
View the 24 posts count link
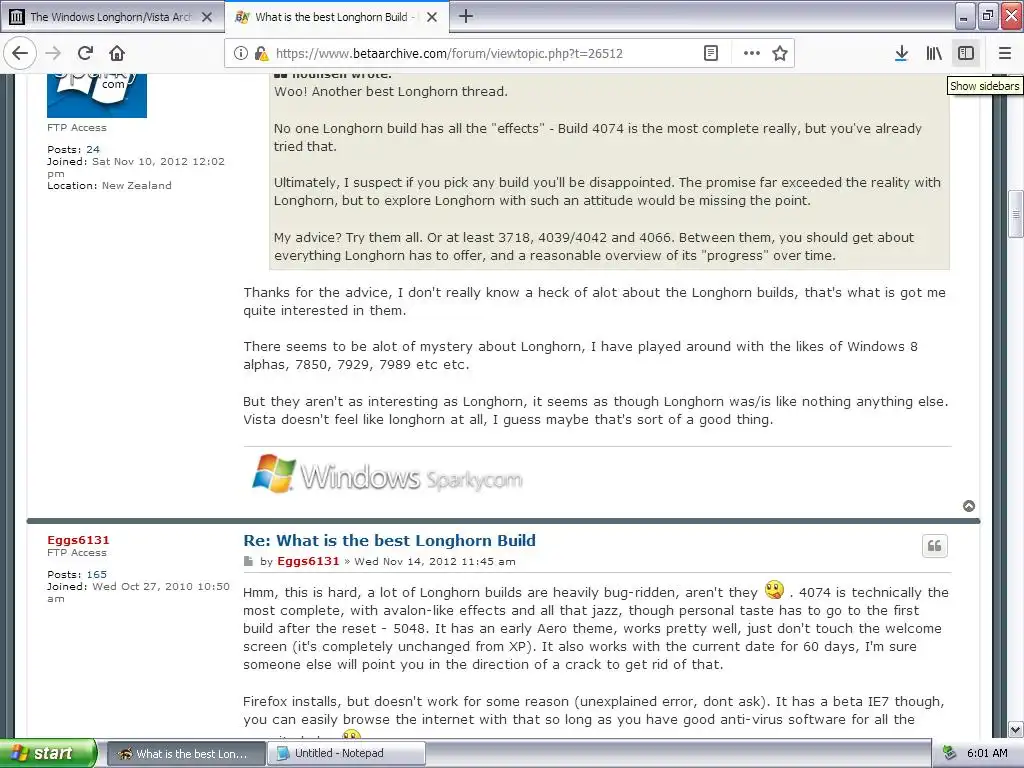(93, 150)
